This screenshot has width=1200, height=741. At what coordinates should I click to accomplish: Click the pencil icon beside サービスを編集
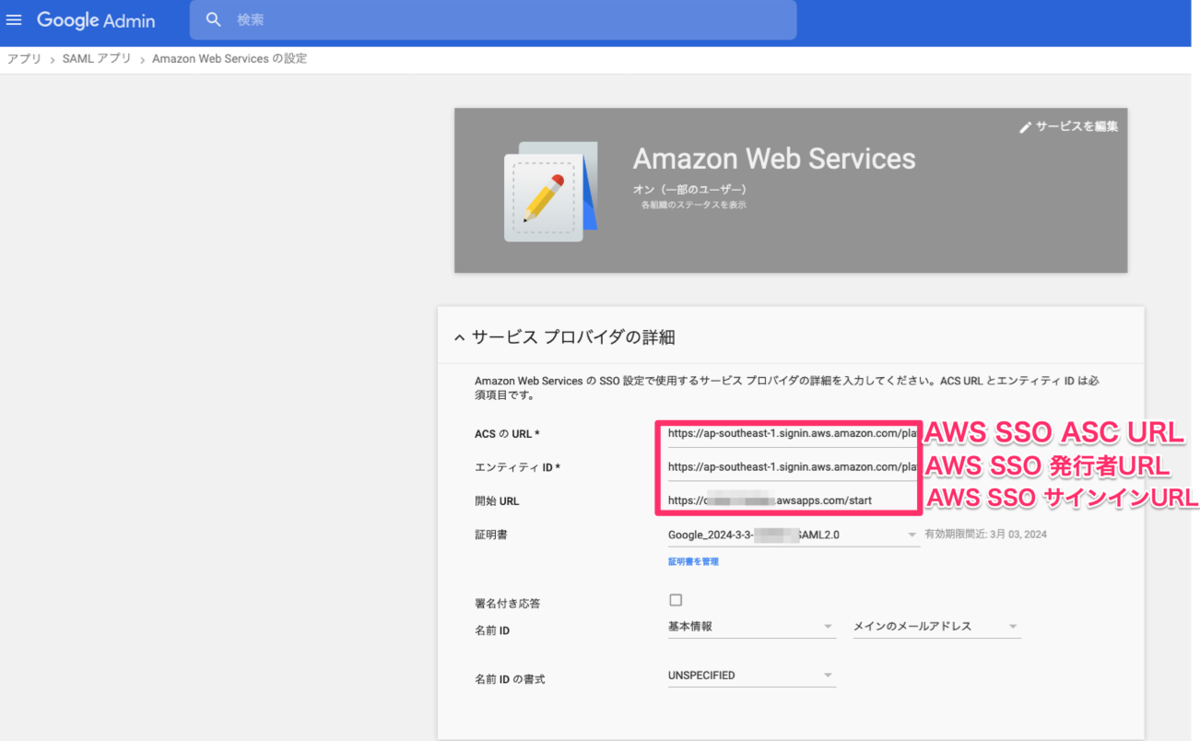pos(1025,127)
